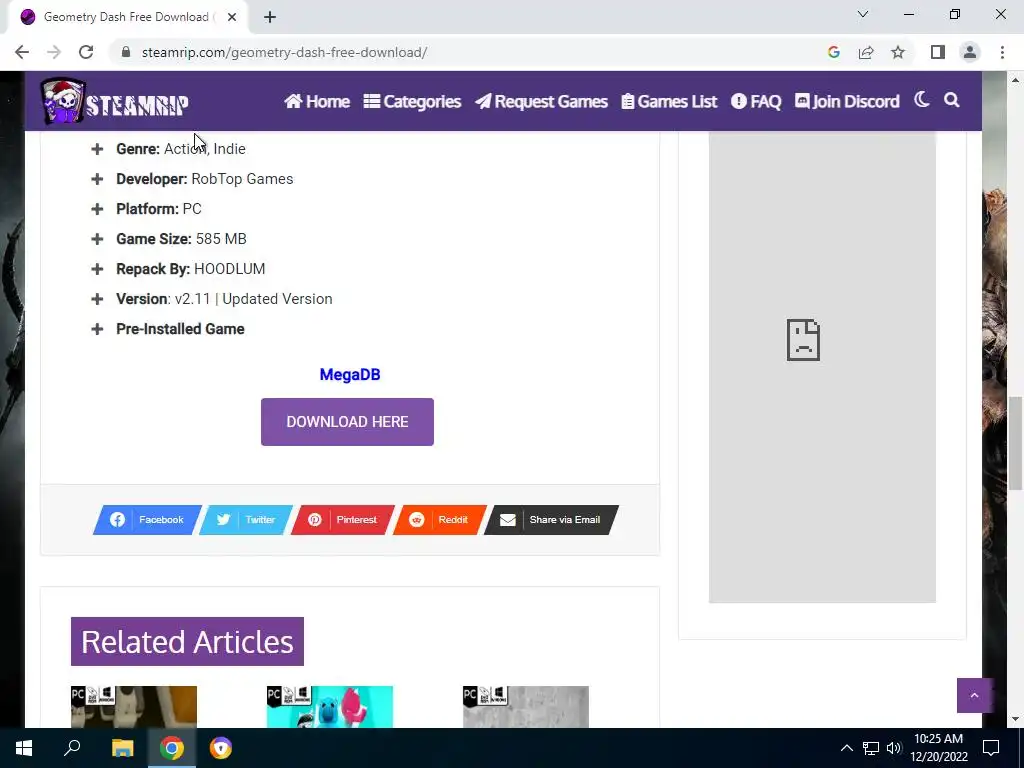This screenshot has width=1024, height=768.
Task: Click the 'Pre-Installed Game' text
Action: point(180,329)
